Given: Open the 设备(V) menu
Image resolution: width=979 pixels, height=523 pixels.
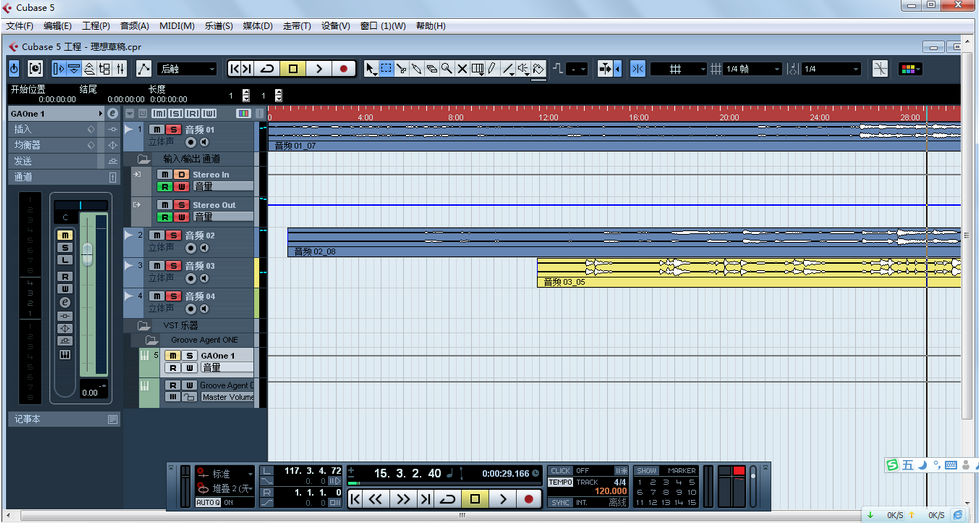Looking at the screenshot, I should [336, 26].
